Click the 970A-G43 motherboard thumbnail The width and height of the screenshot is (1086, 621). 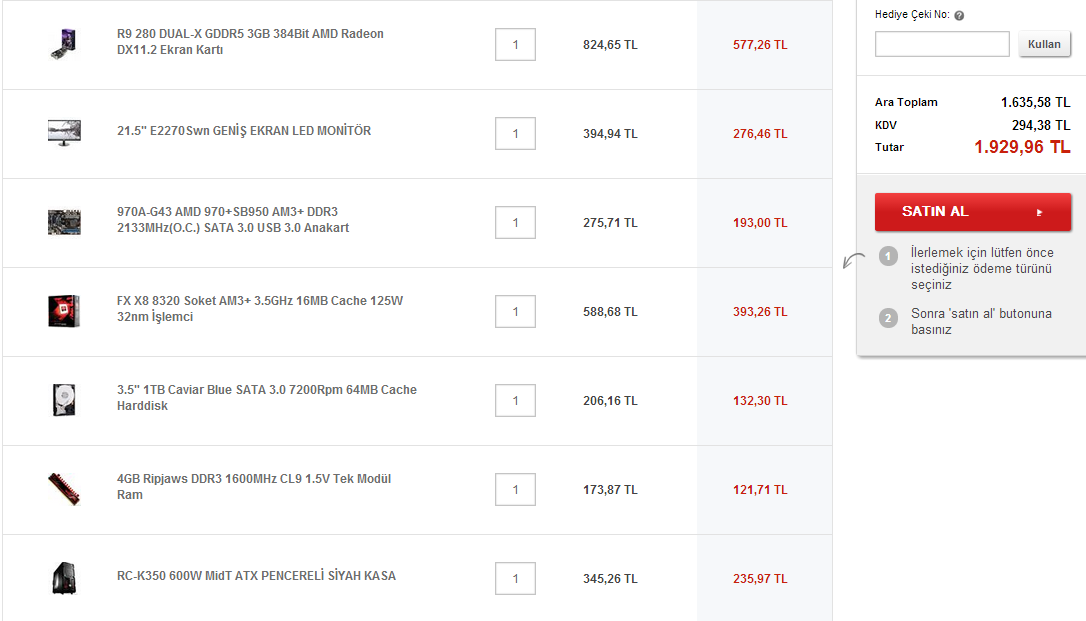(63, 222)
